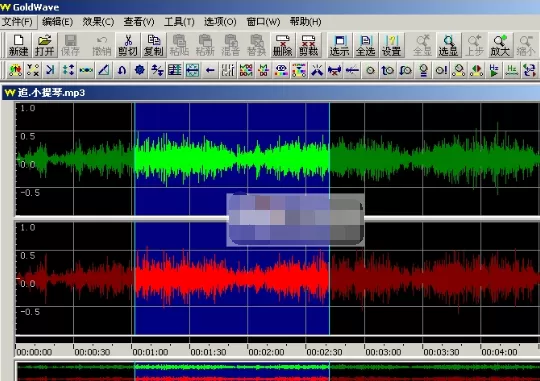The width and height of the screenshot is (540, 381).
Task: Click the 粘贴 (Paste) toolbar button
Action: (x=179, y=45)
